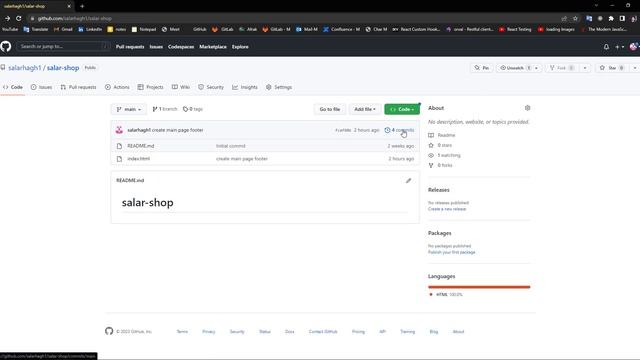The width and height of the screenshot is (640, 360).
Task: Open Explore in top navigation
Action: (240, 47)
